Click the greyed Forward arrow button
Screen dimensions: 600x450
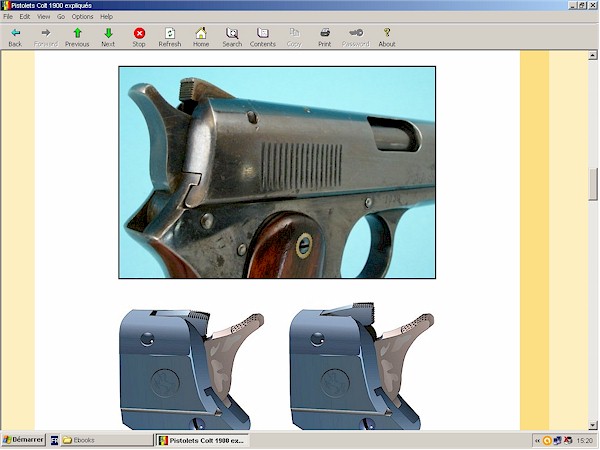pos(46,38)
